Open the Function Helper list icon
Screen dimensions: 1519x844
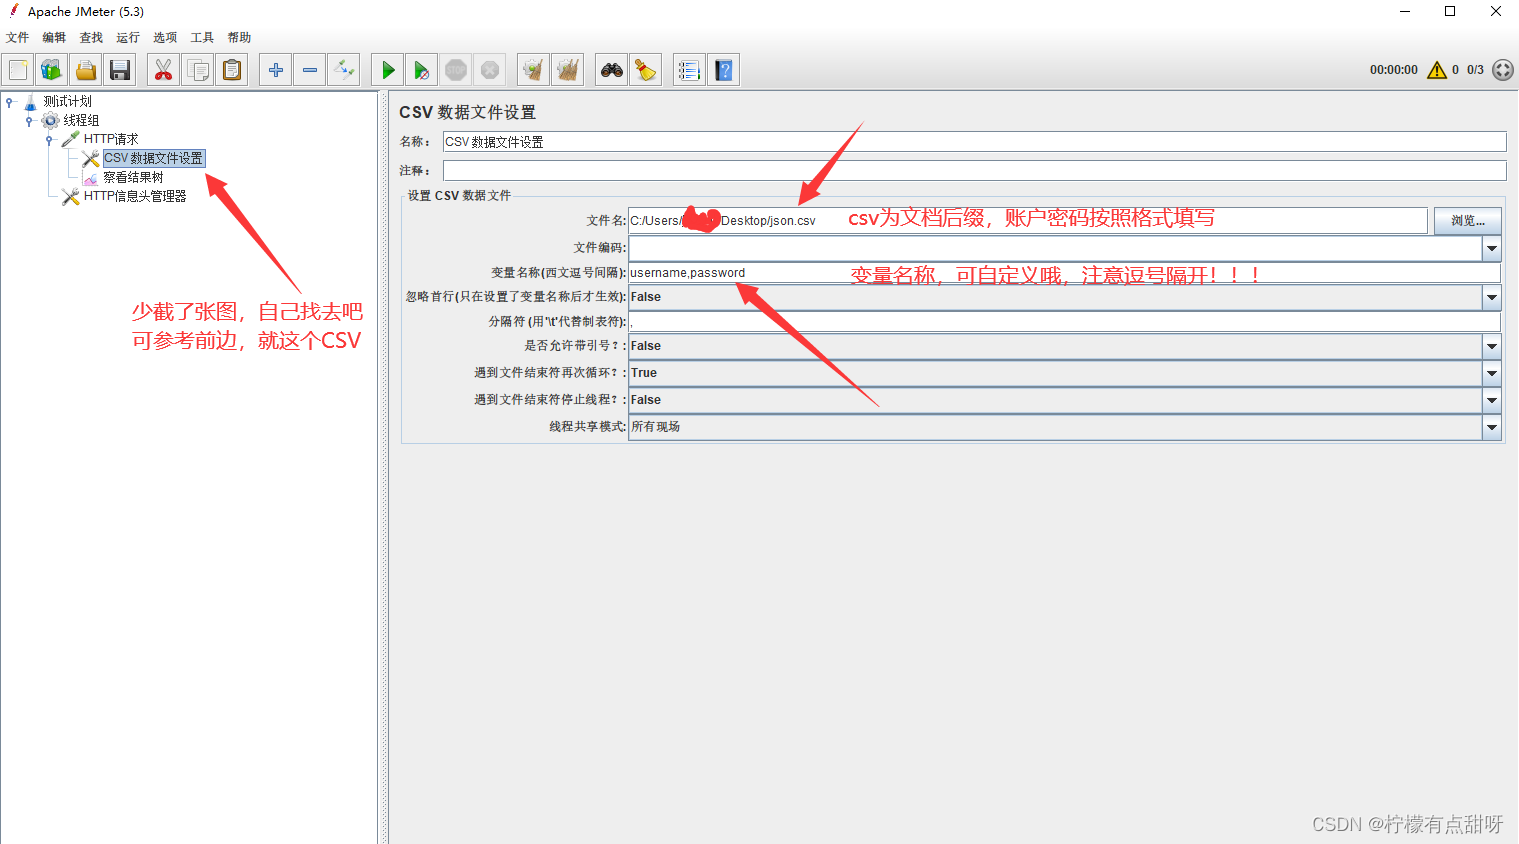689,70
